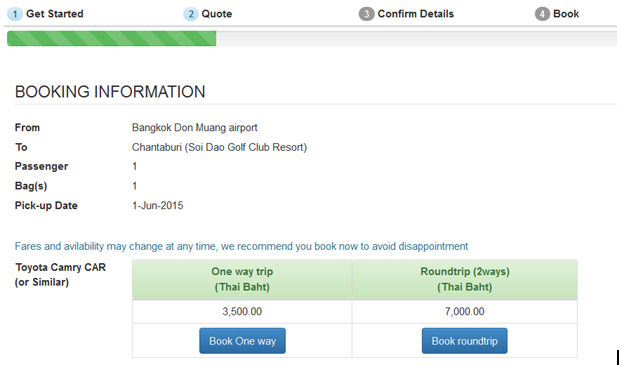Click the step 3 circle icon
The height and width of the screenshot is (383, 622).
pos(367,14)
